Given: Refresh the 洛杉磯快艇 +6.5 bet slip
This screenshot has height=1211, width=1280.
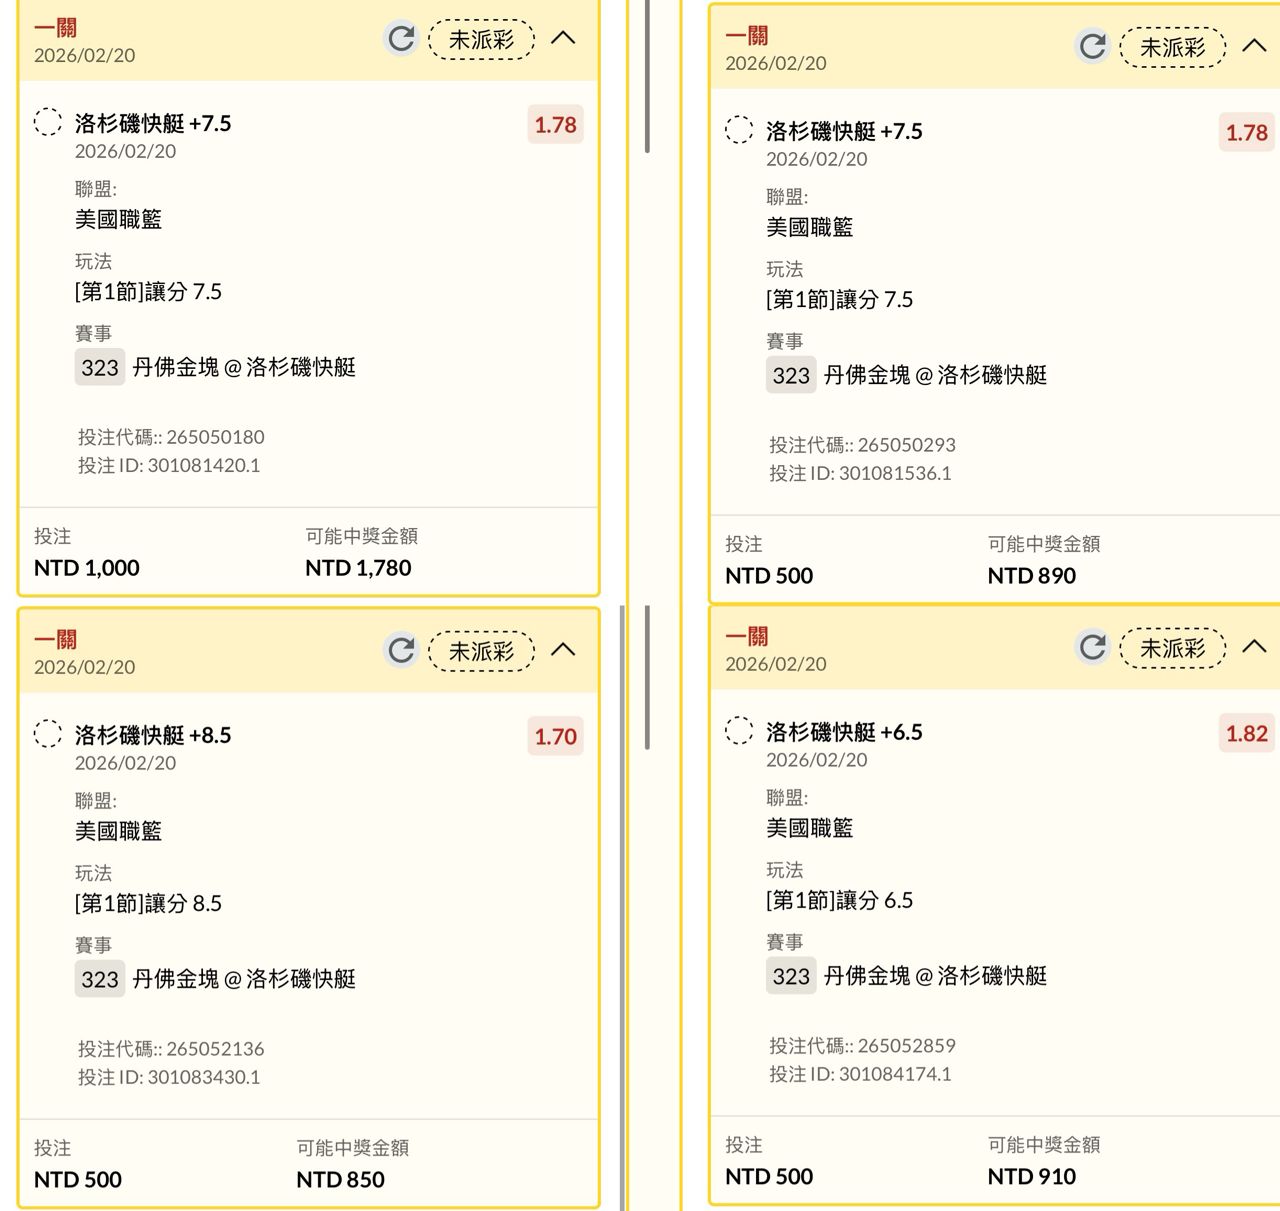Looking at the screenshot, I should [1092, 647].
